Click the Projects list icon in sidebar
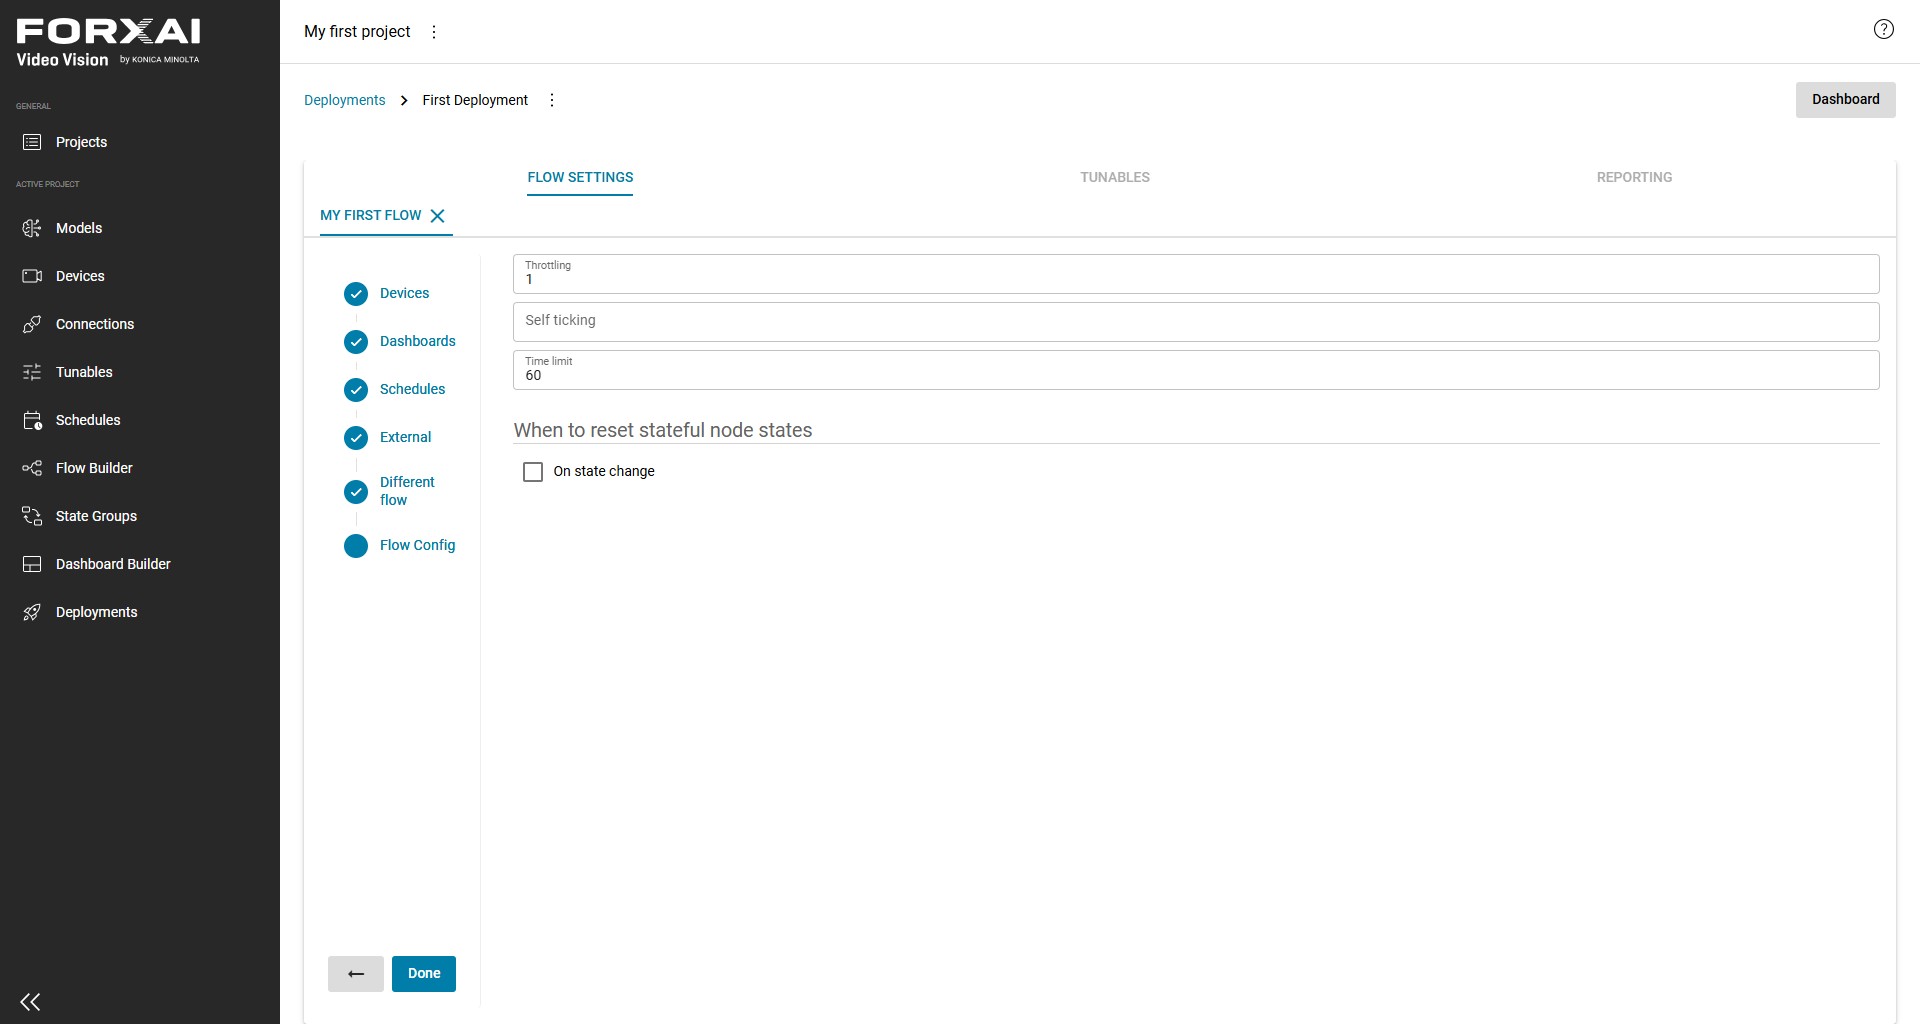The height and width of the screenshot is (1024, 1920). (32, 142)
